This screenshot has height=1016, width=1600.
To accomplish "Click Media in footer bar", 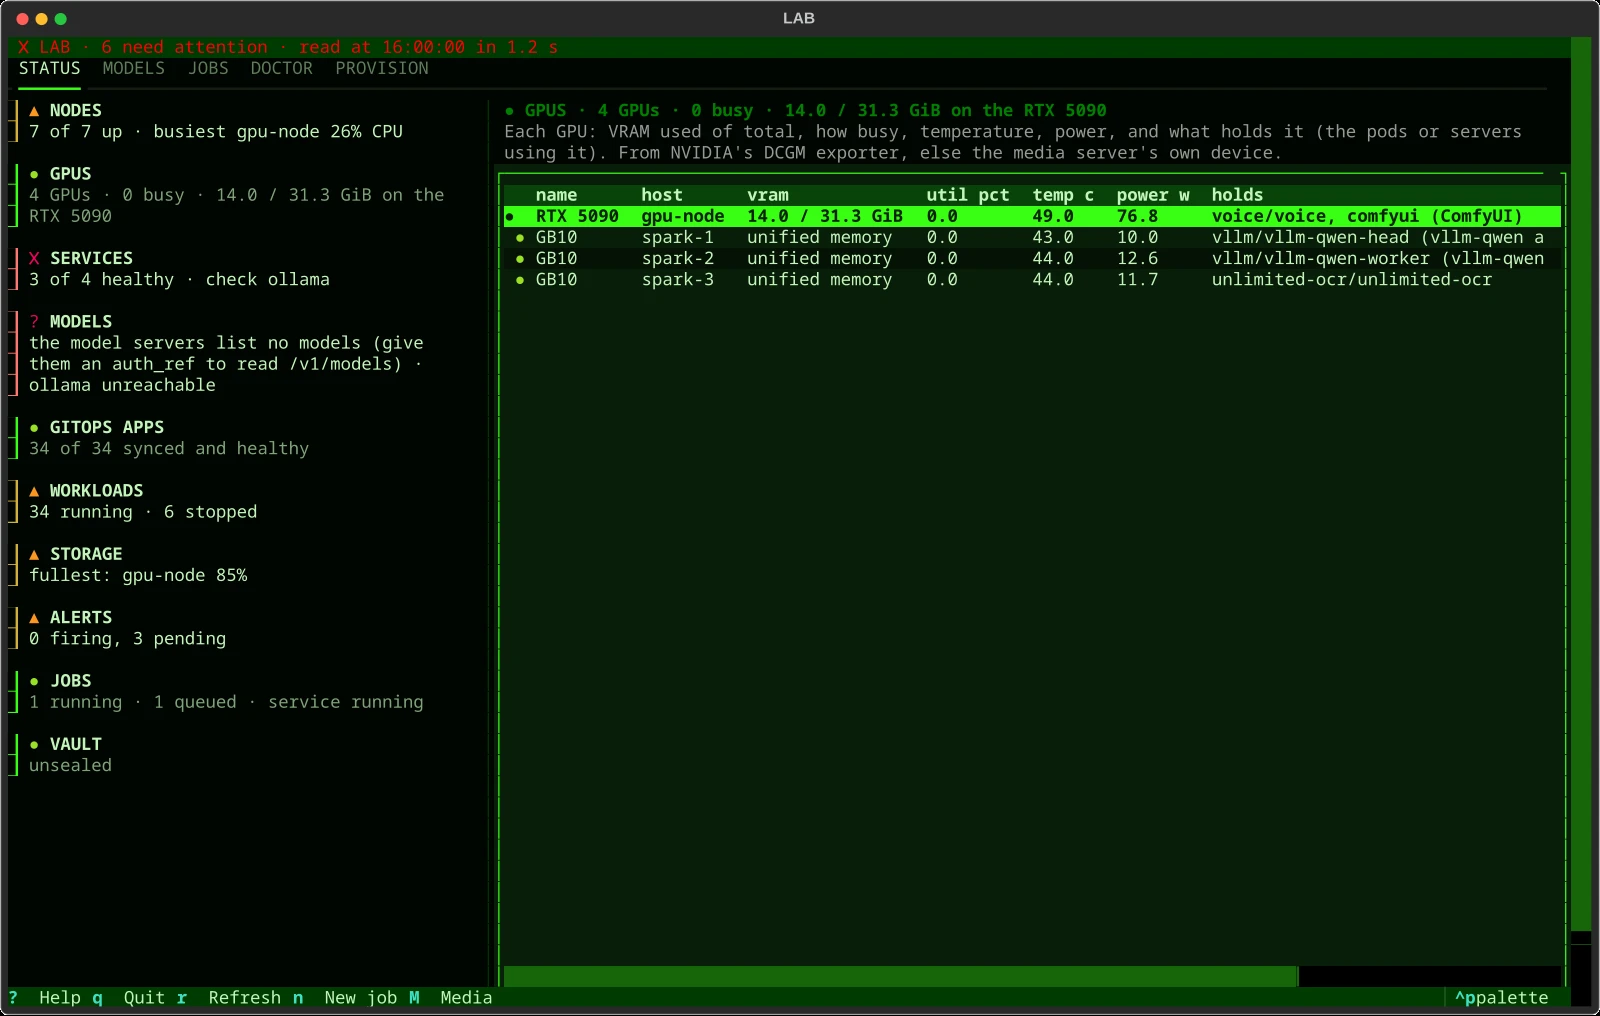I will tap(466, 998).
